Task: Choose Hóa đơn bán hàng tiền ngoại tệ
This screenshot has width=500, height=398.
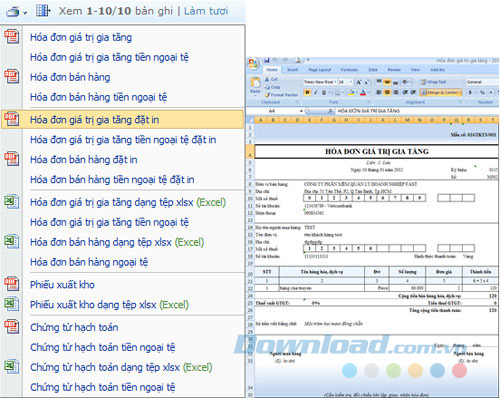Action: pyautogui.click(x=98, y=97)
